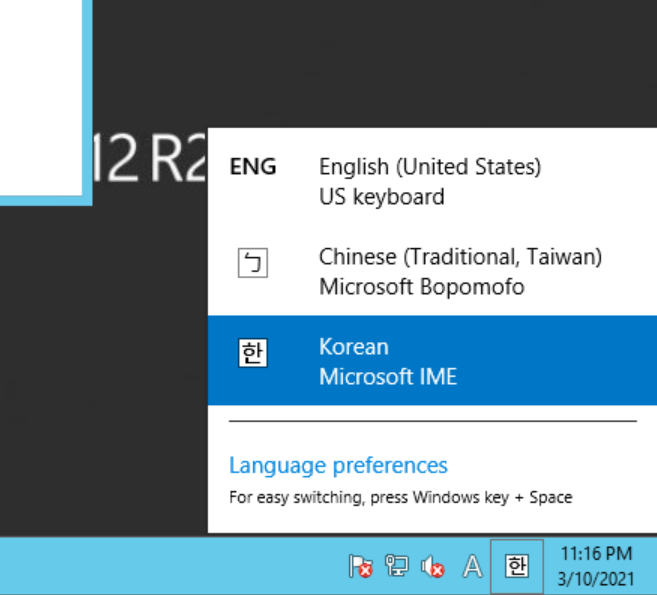The width and height of the screenshot is (657, 595).
Task: Click the Action Center flag tray icon
Action: click(360, 567)
